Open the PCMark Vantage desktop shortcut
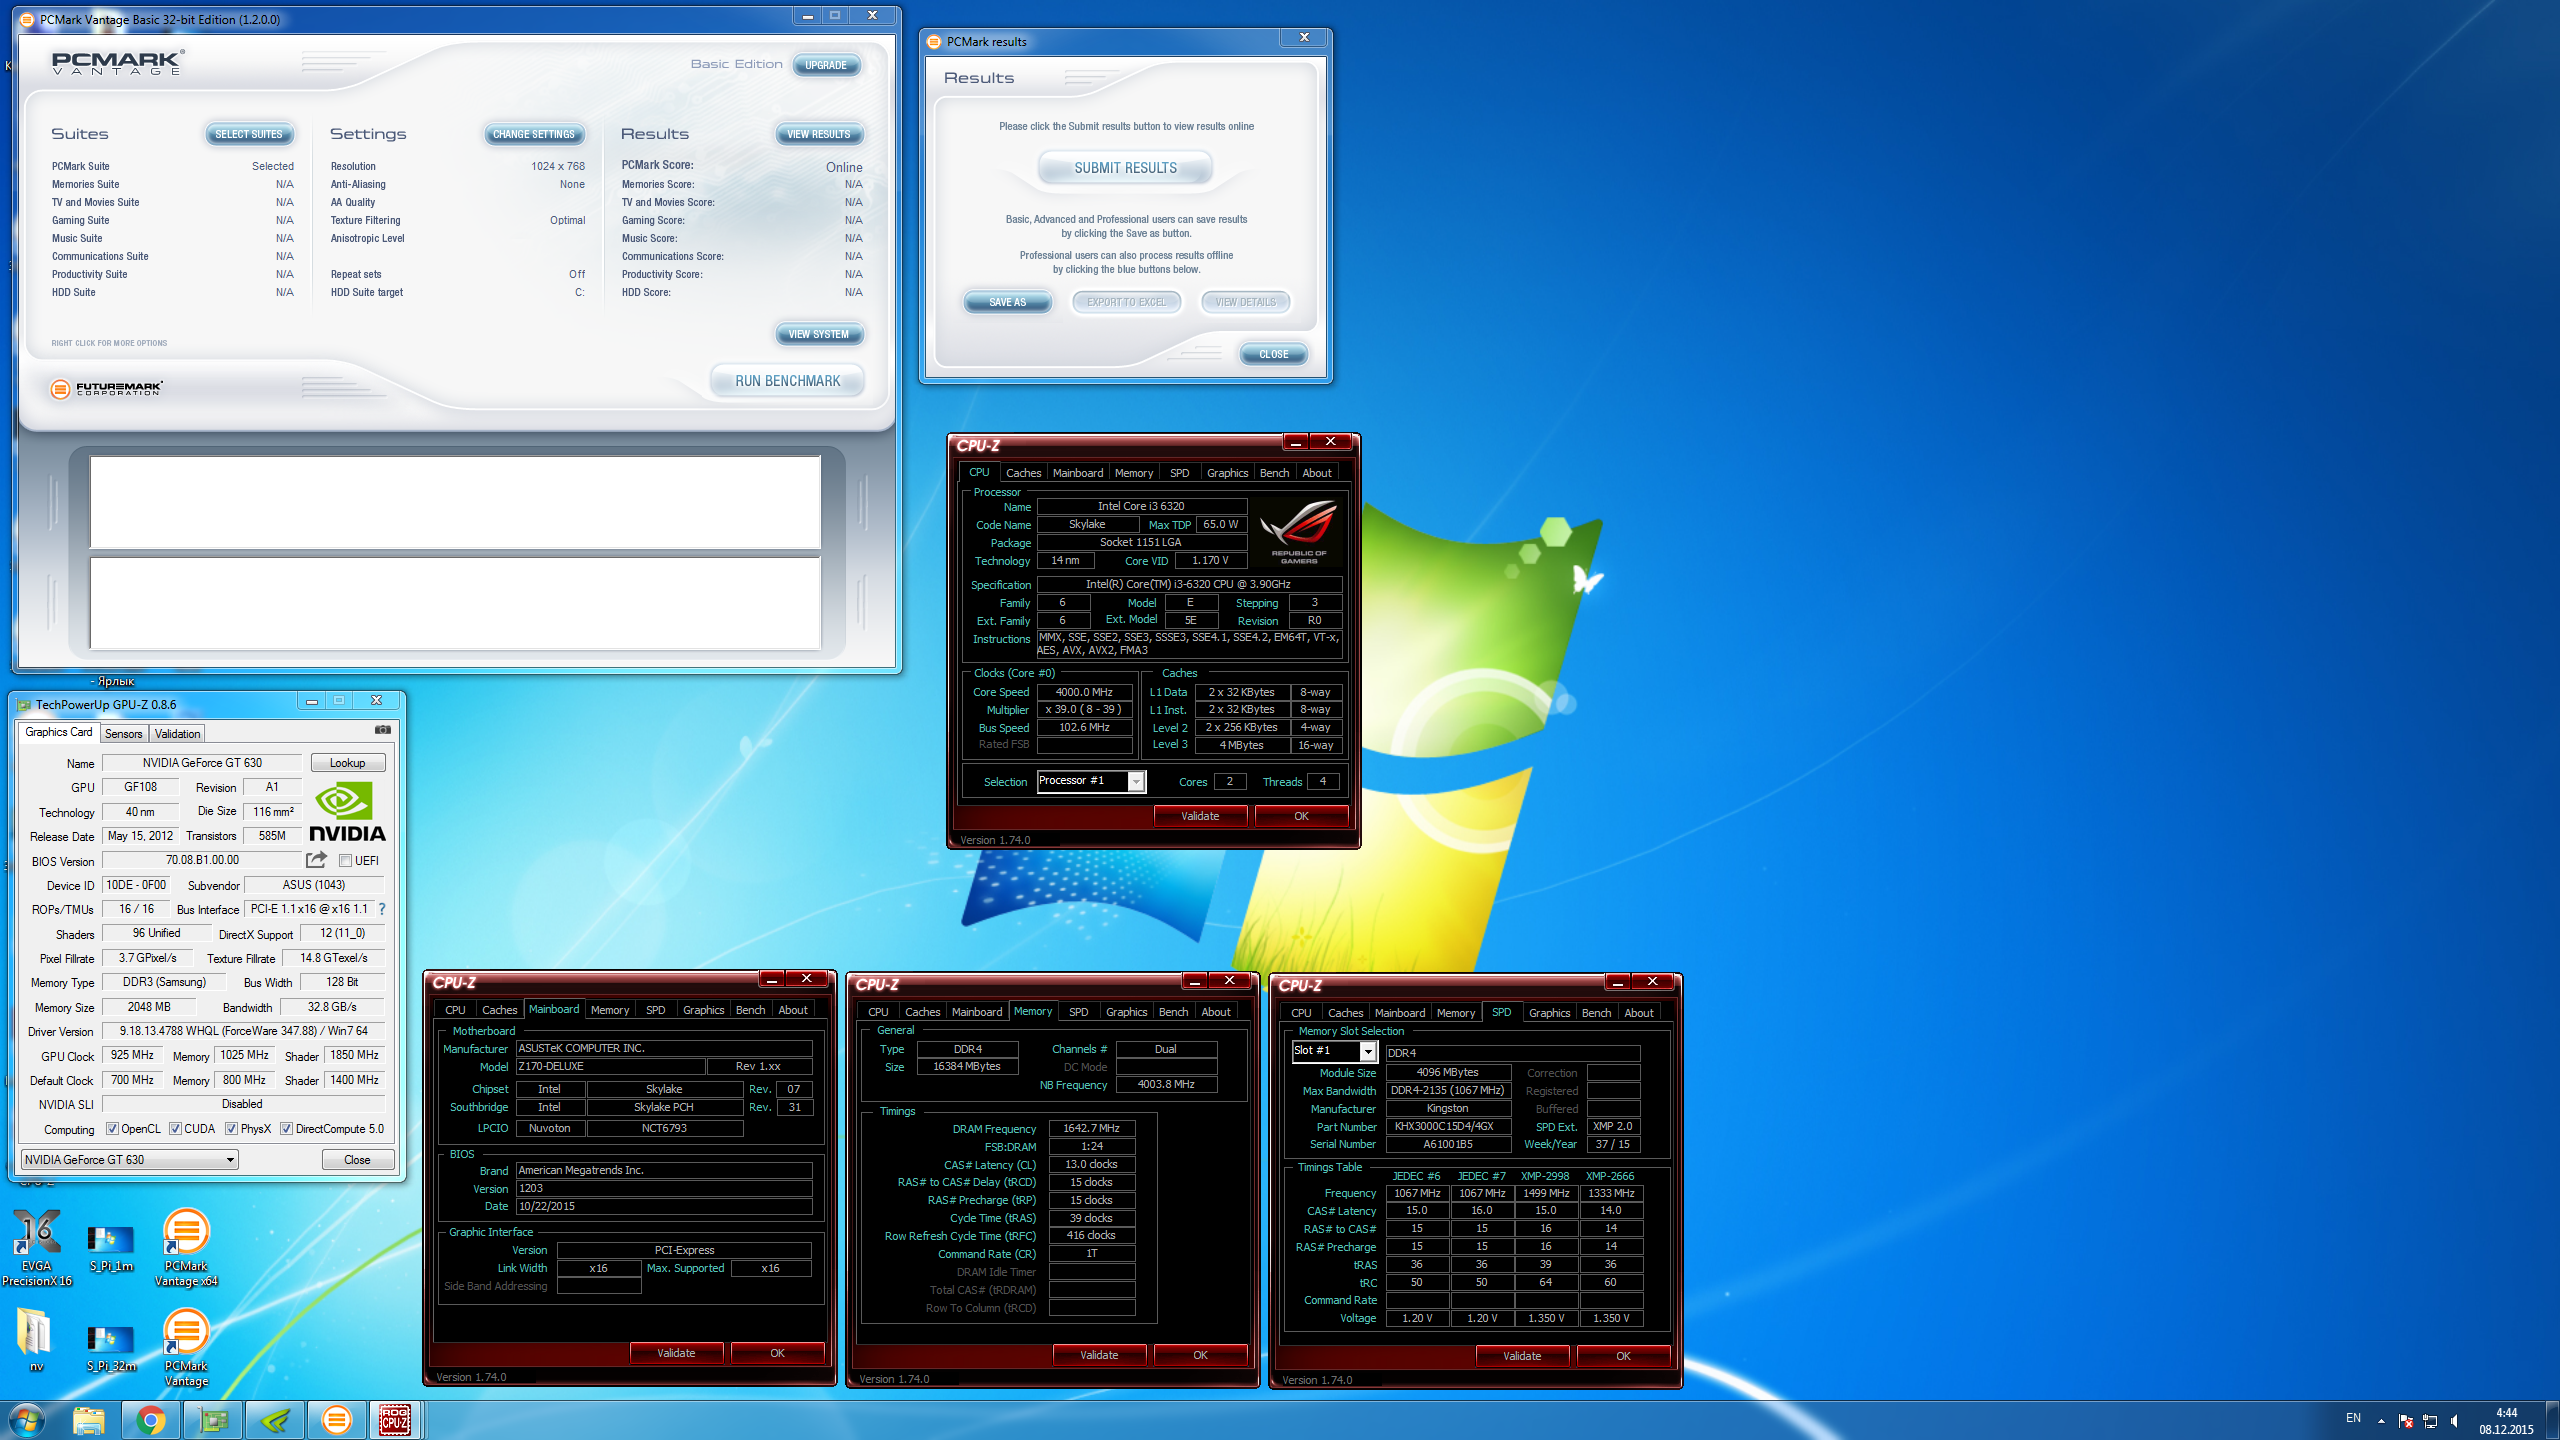 pos(186,1346)
